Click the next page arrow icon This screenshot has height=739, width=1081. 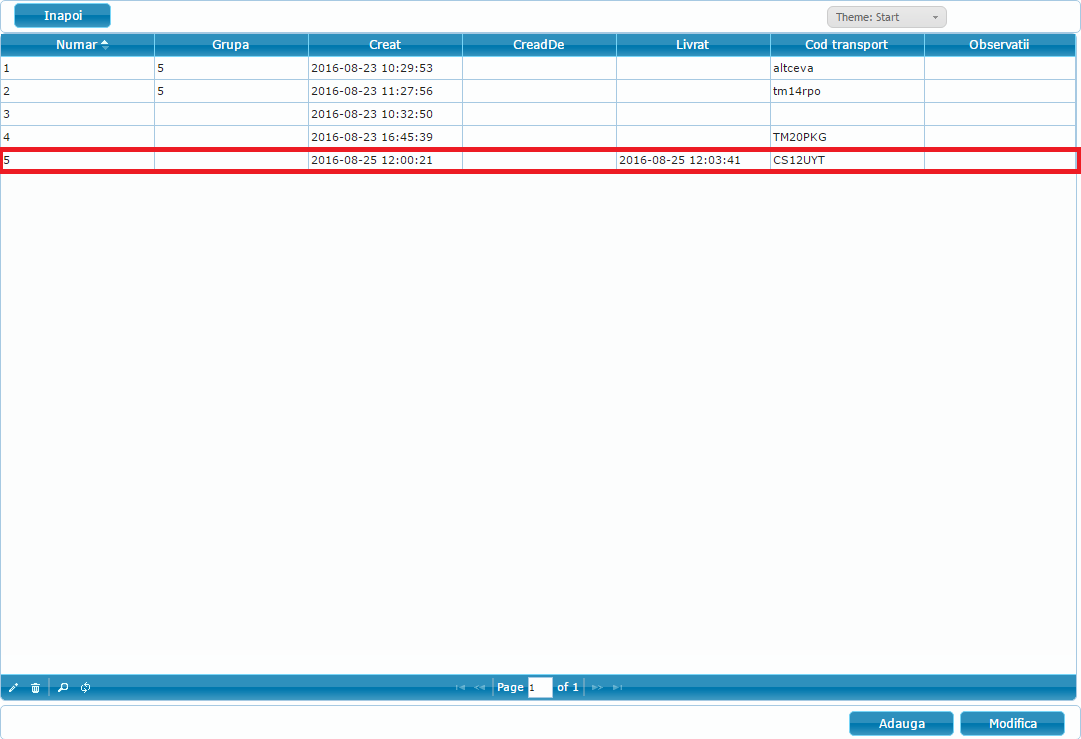(x=597, y=687)
